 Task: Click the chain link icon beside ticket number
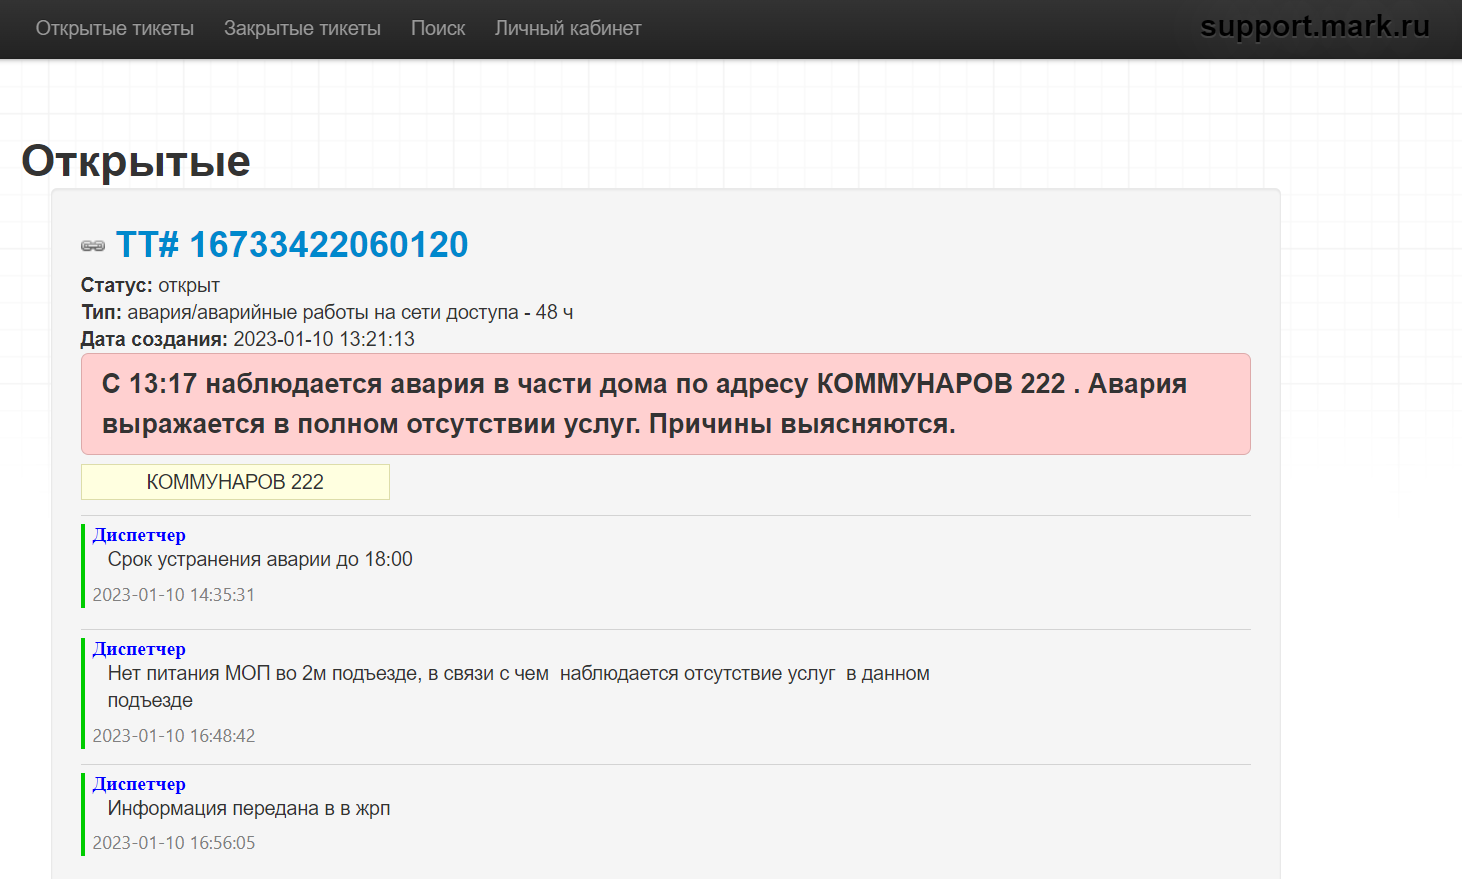(93, 246)
